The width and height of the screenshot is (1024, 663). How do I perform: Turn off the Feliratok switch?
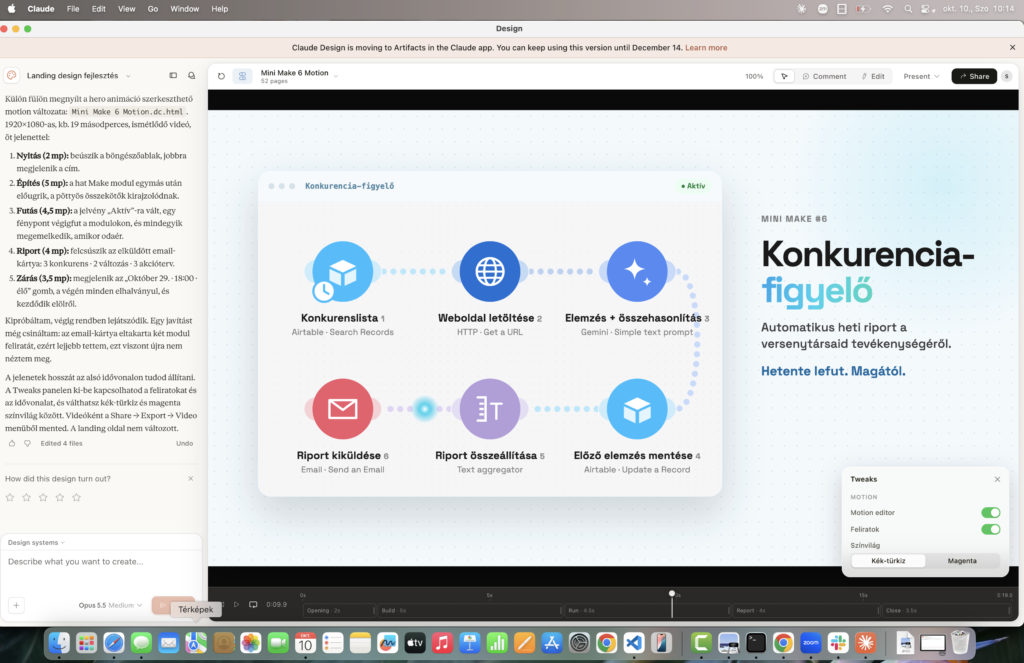[990, 529]
